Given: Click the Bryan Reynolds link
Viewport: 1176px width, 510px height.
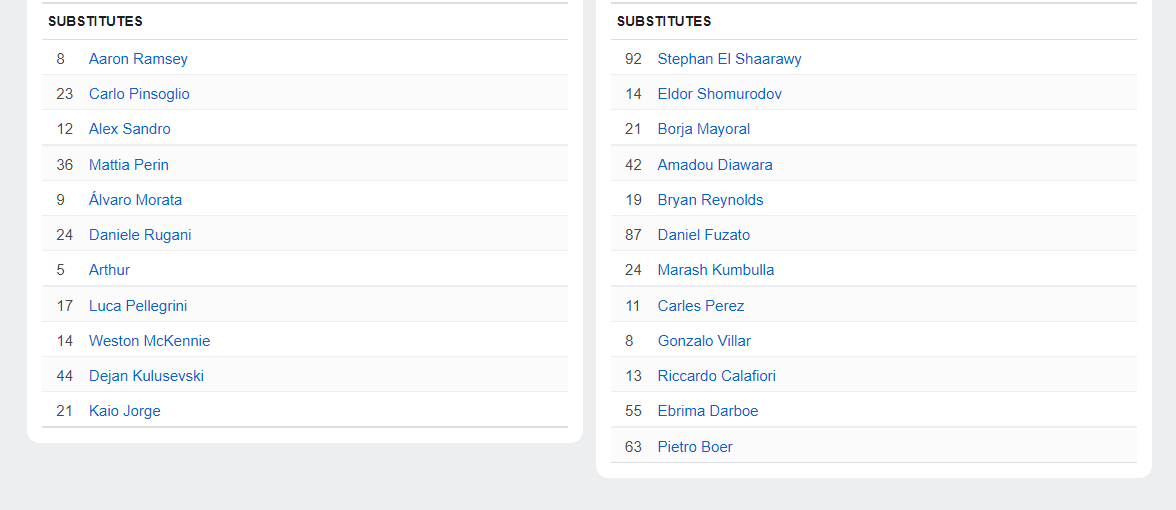Looking at the screenshot, I should pos(710,200).
